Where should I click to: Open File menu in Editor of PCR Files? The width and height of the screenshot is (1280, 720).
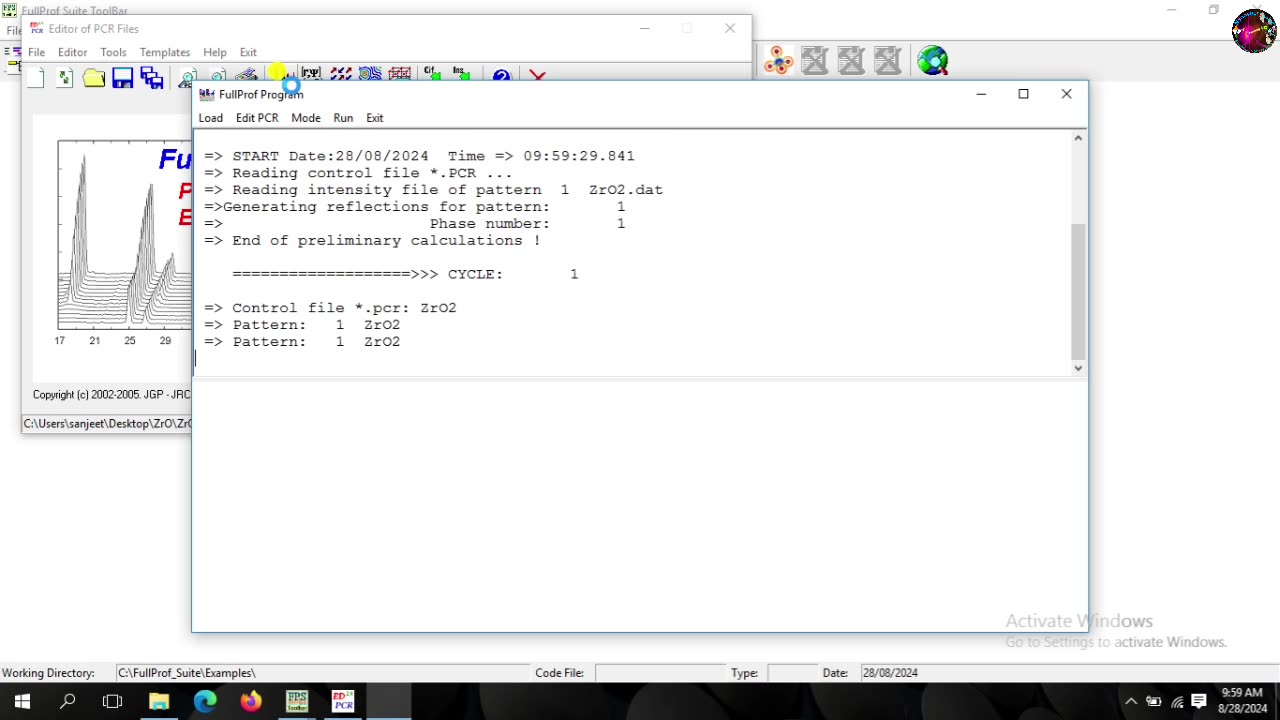[x=36, y=52]
